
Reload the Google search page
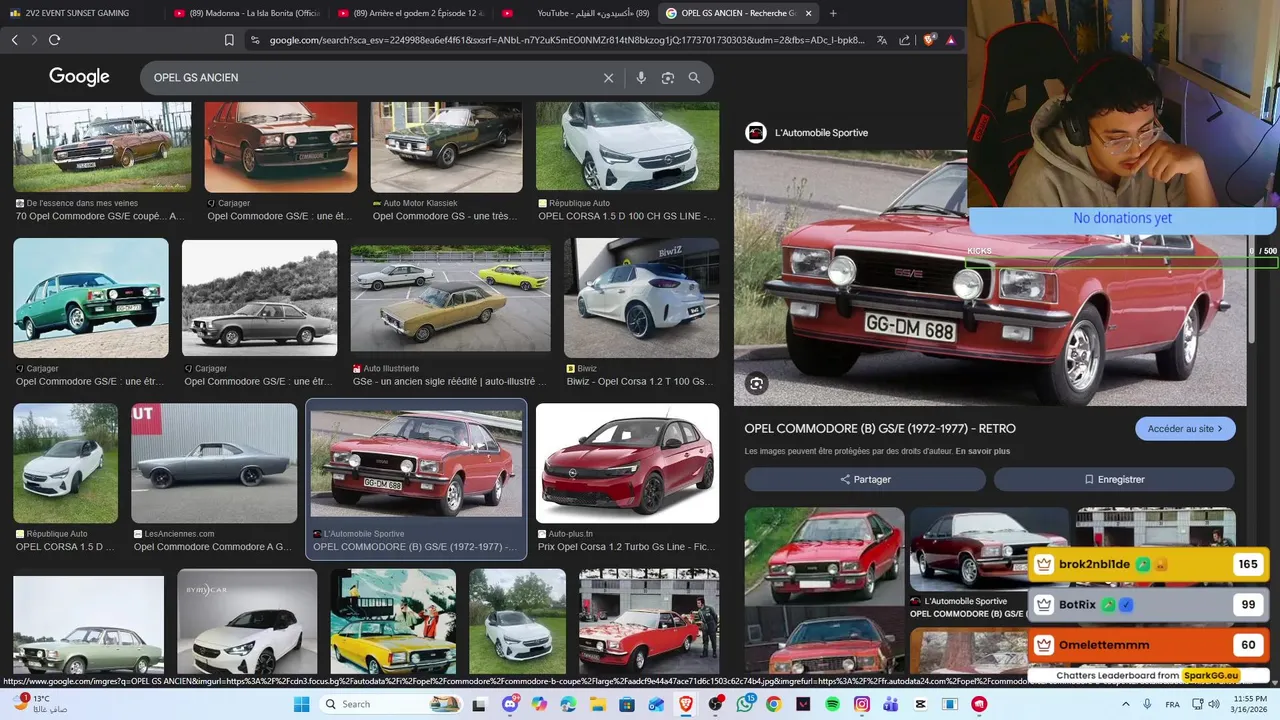click(54, 40)
